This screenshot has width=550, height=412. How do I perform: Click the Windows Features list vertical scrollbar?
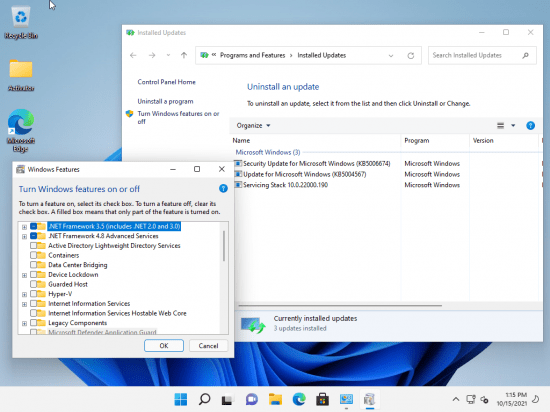[224, 246]
